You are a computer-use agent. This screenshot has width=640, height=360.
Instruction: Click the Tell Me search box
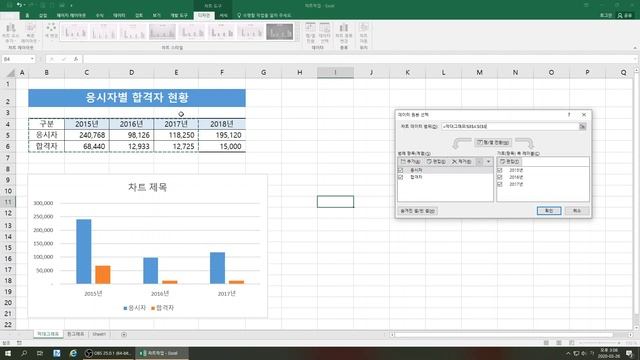[264, 15]
